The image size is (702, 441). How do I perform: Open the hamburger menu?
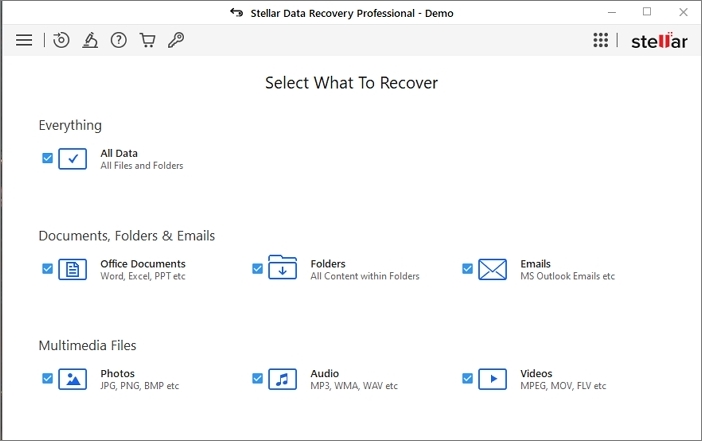point(24,40)
